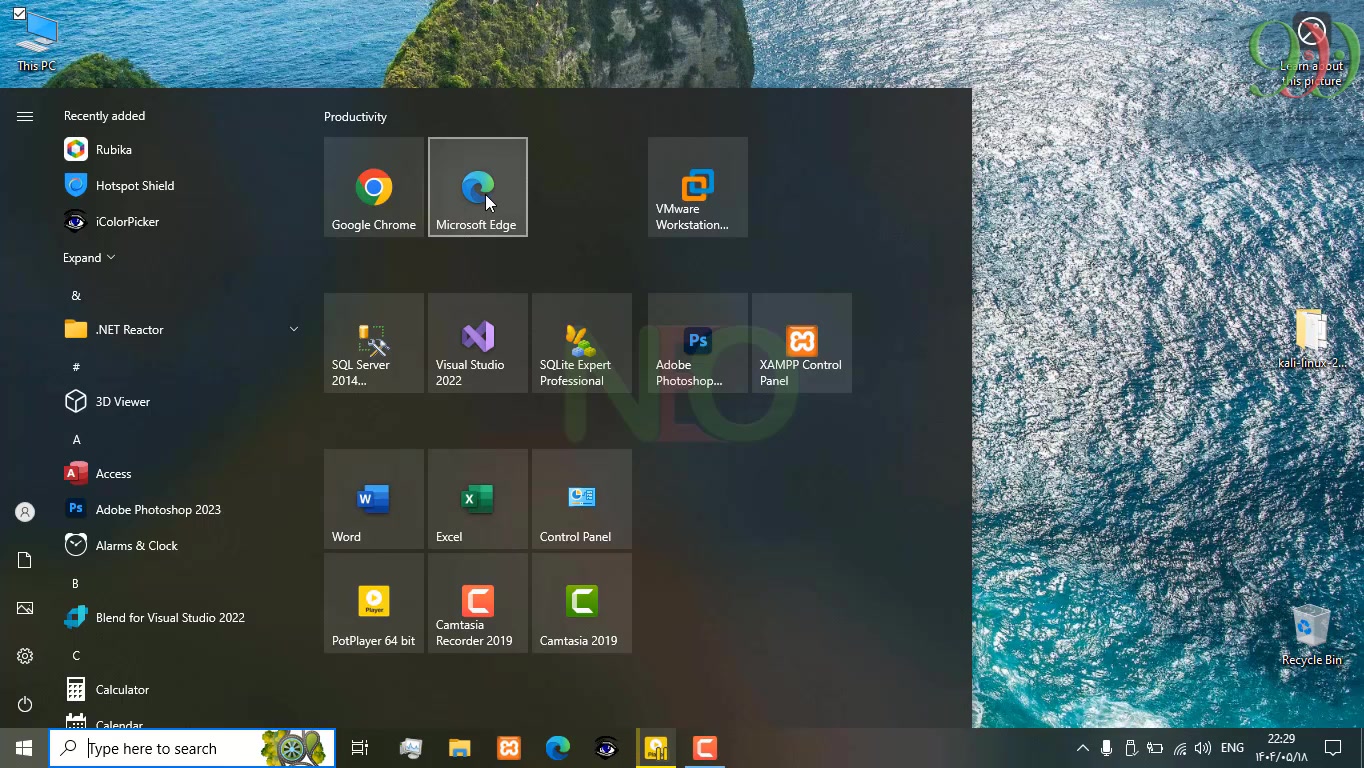Click the letter C group header
Viewport: 1364px width, 768px height.
click(x=76, y=656)
